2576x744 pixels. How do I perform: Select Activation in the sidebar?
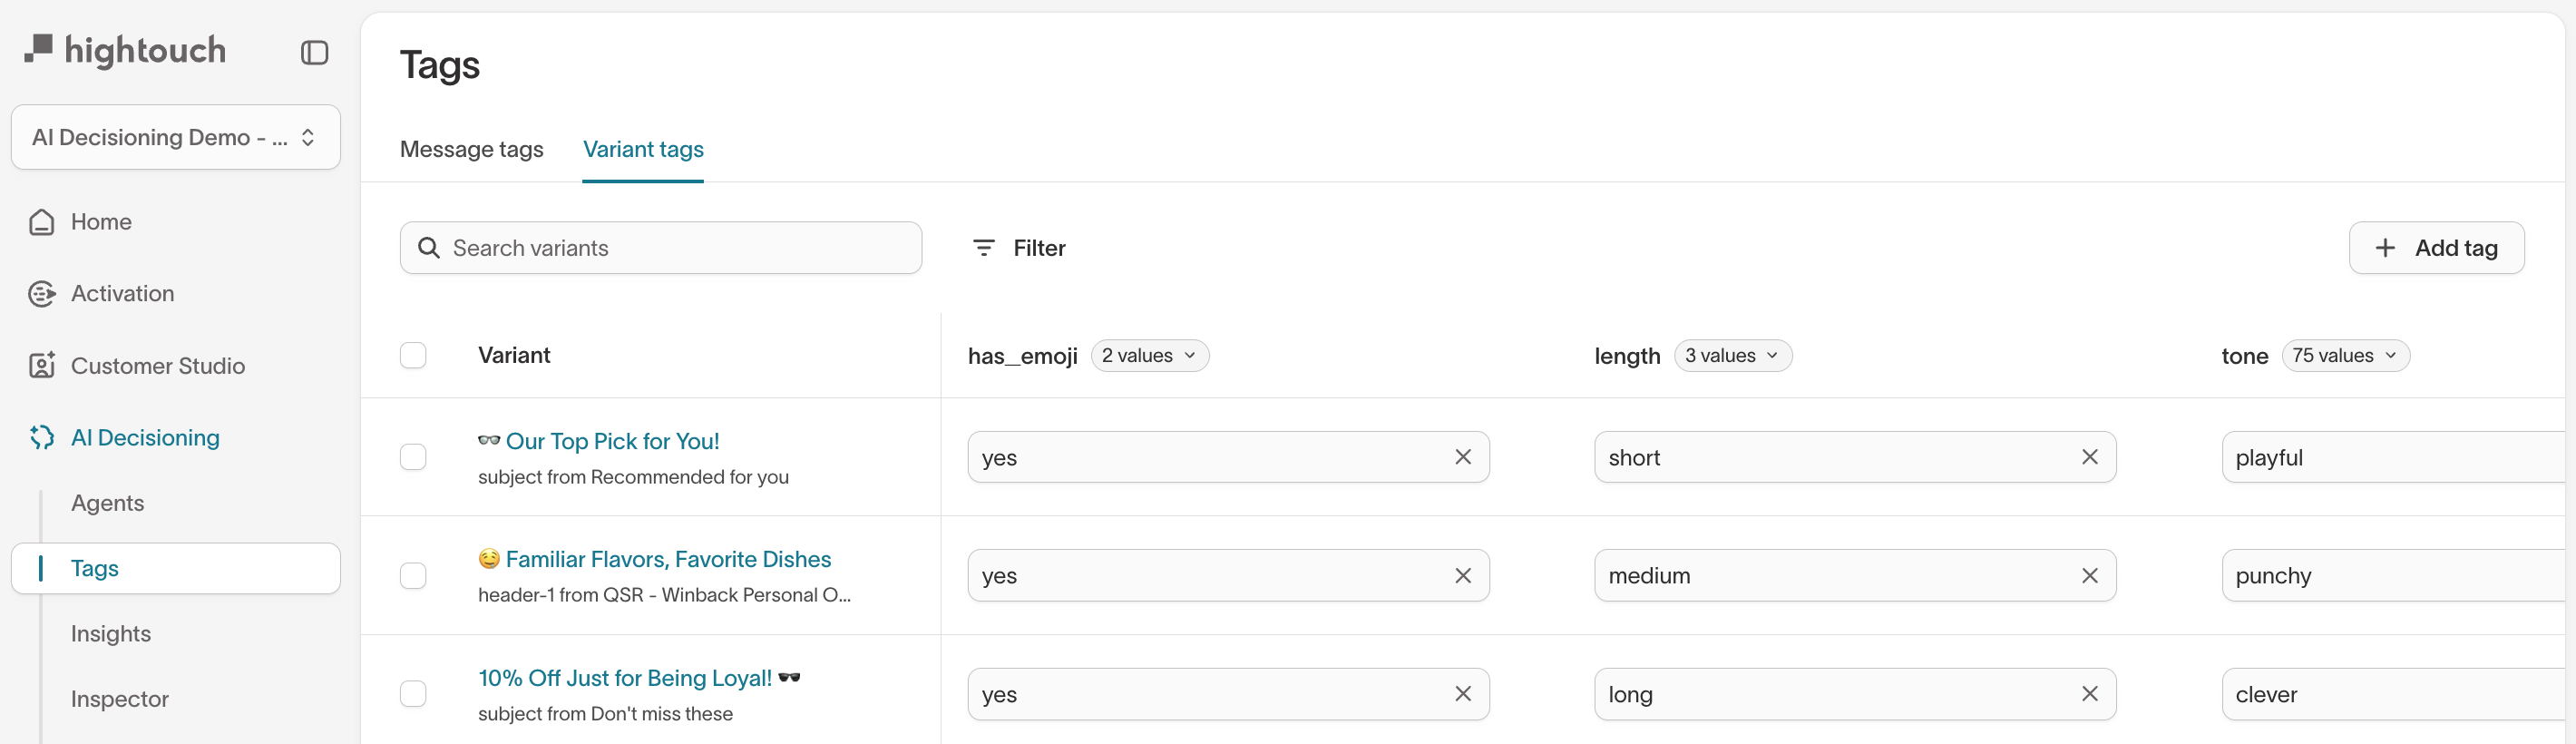tap(122, 293)
